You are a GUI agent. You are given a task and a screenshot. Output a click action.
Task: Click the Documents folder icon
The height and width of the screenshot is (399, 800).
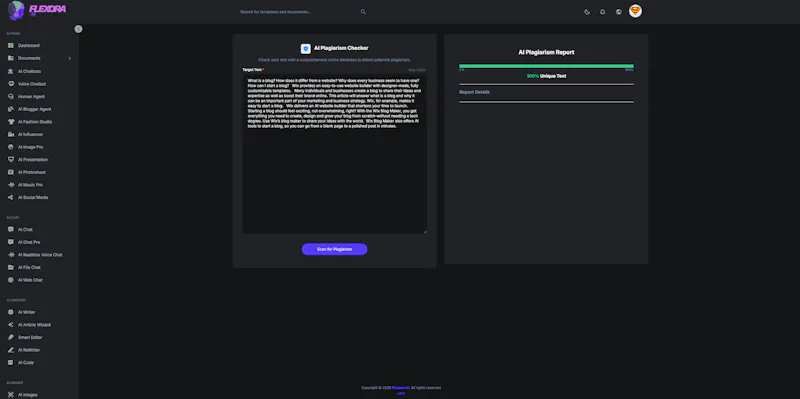point(11,58)
